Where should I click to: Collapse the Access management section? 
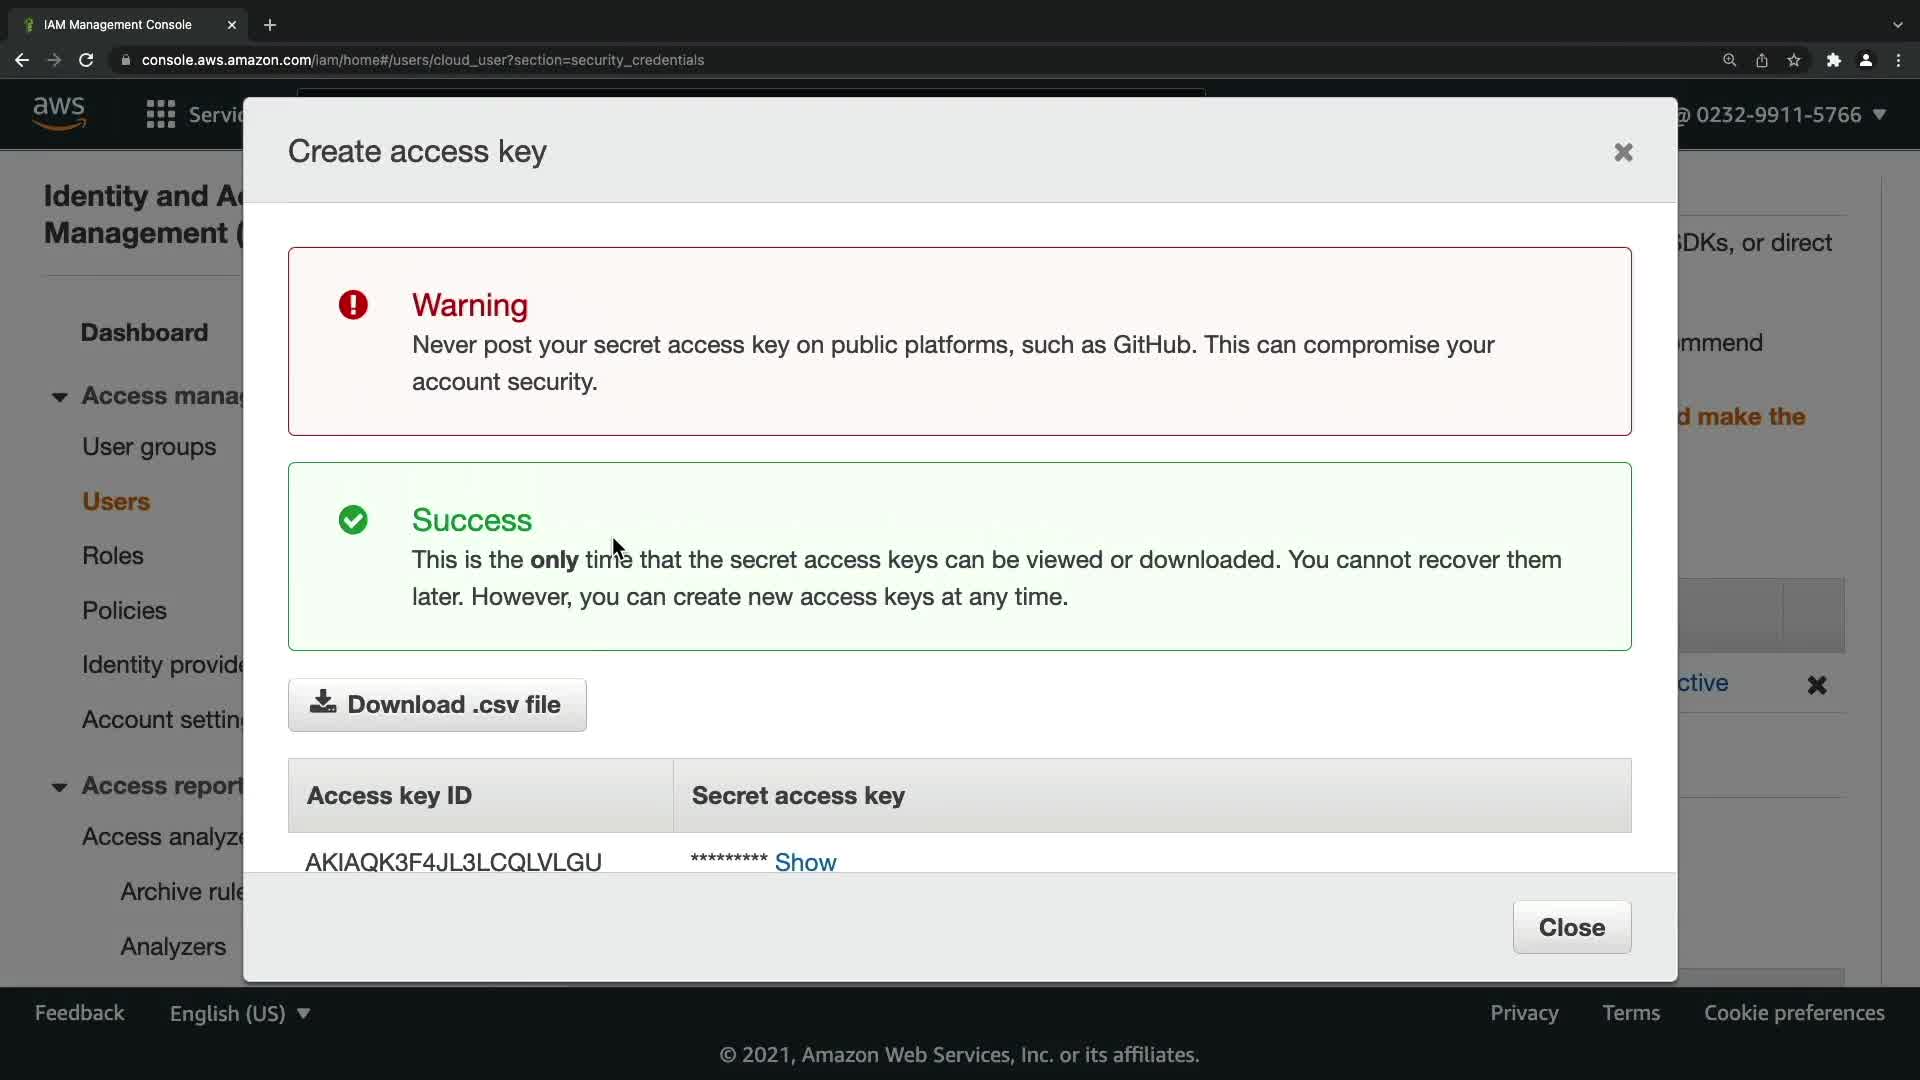(x=60, y=397)
